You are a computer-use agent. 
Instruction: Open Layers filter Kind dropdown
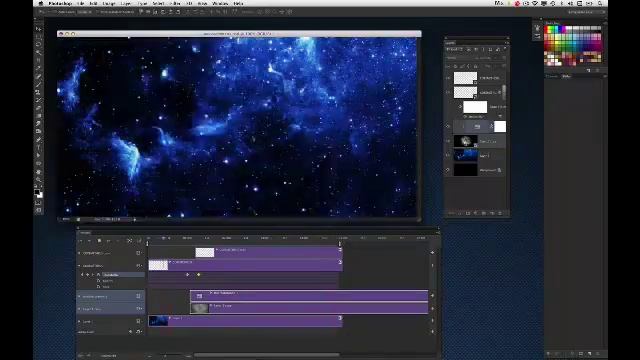click(x=454, y=49)
